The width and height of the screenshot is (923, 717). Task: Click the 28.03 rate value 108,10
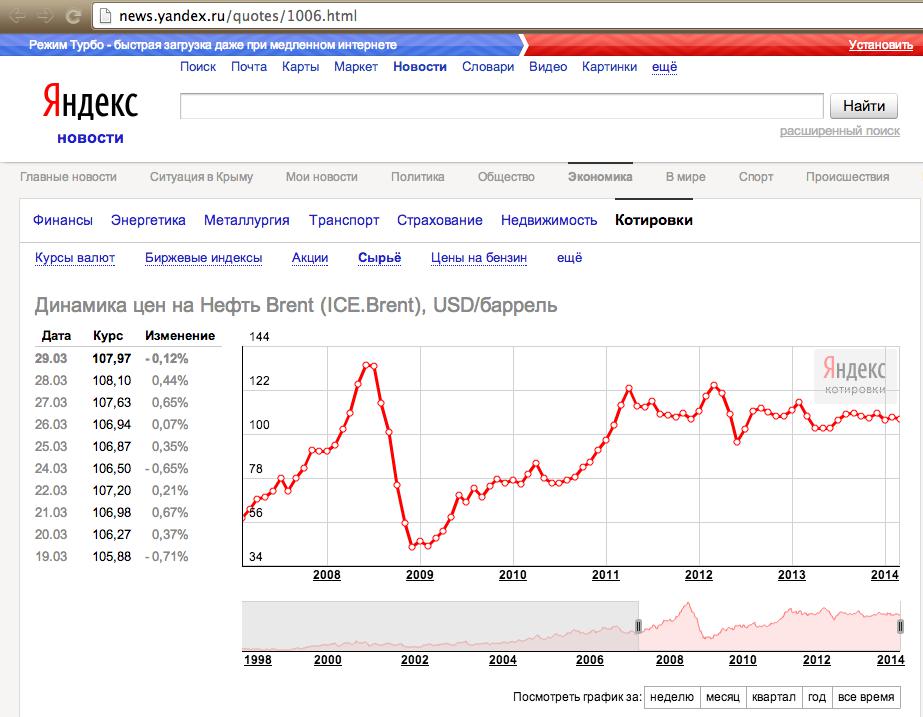click(112, 381)
